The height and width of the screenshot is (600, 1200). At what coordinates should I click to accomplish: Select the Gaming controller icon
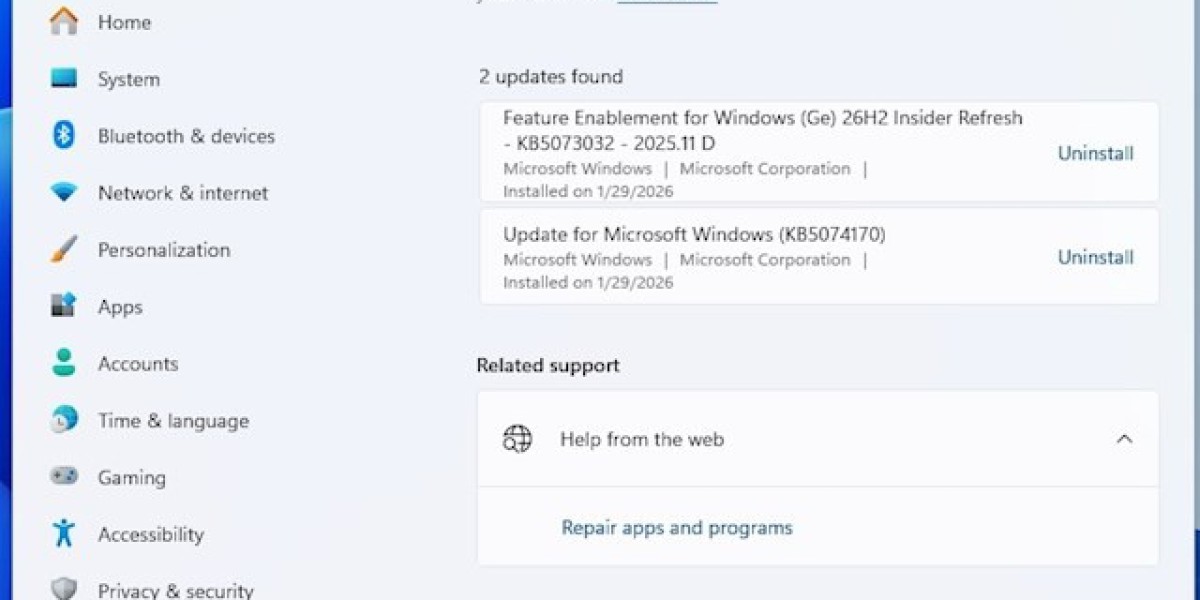64,477
